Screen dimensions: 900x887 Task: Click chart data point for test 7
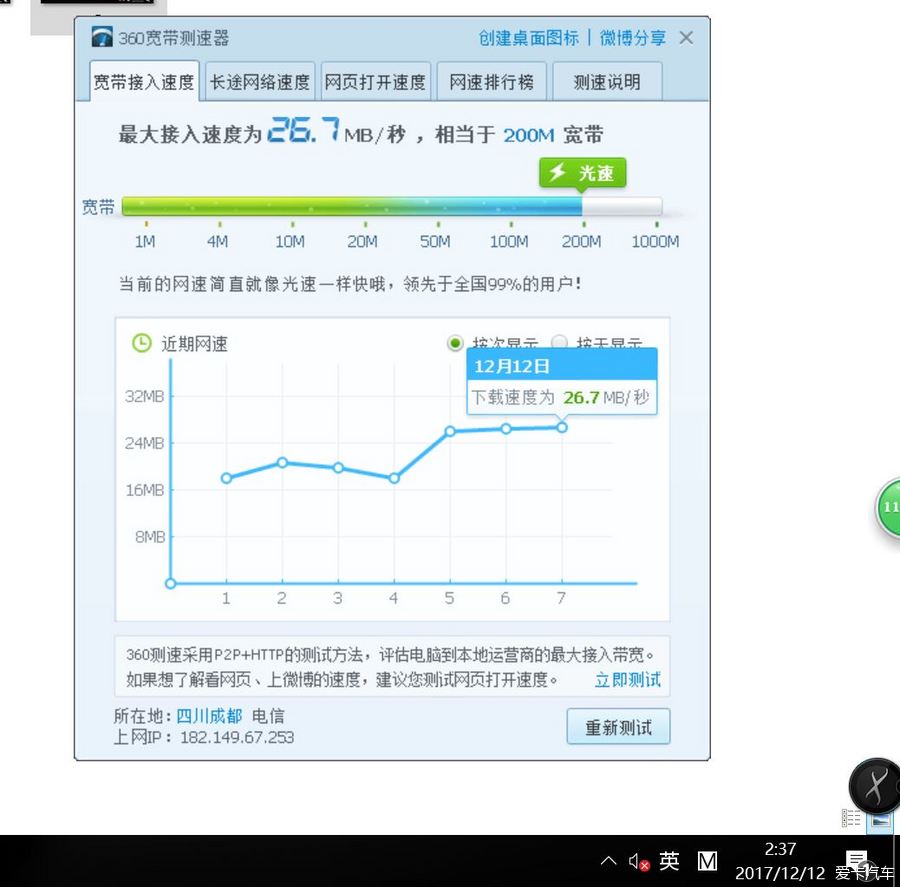click(562, 427)
